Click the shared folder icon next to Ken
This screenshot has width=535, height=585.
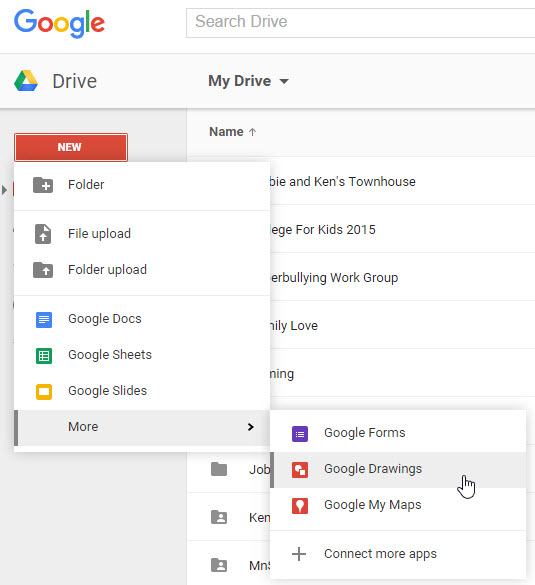point(219,517)
